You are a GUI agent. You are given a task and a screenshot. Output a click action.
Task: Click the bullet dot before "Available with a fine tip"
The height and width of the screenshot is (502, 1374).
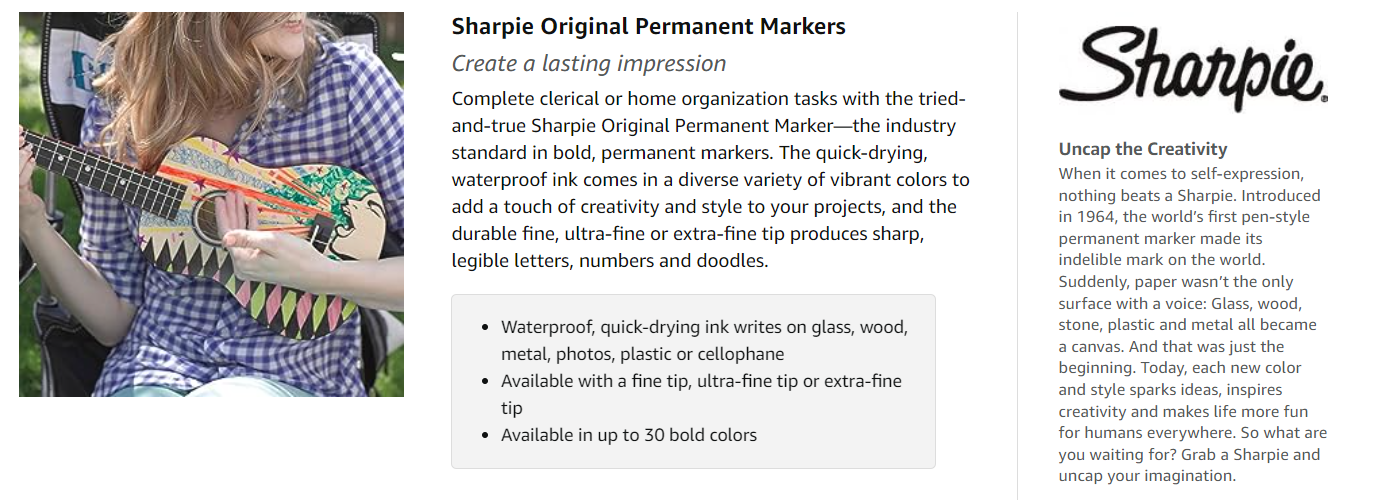click(x=485, y=382)
